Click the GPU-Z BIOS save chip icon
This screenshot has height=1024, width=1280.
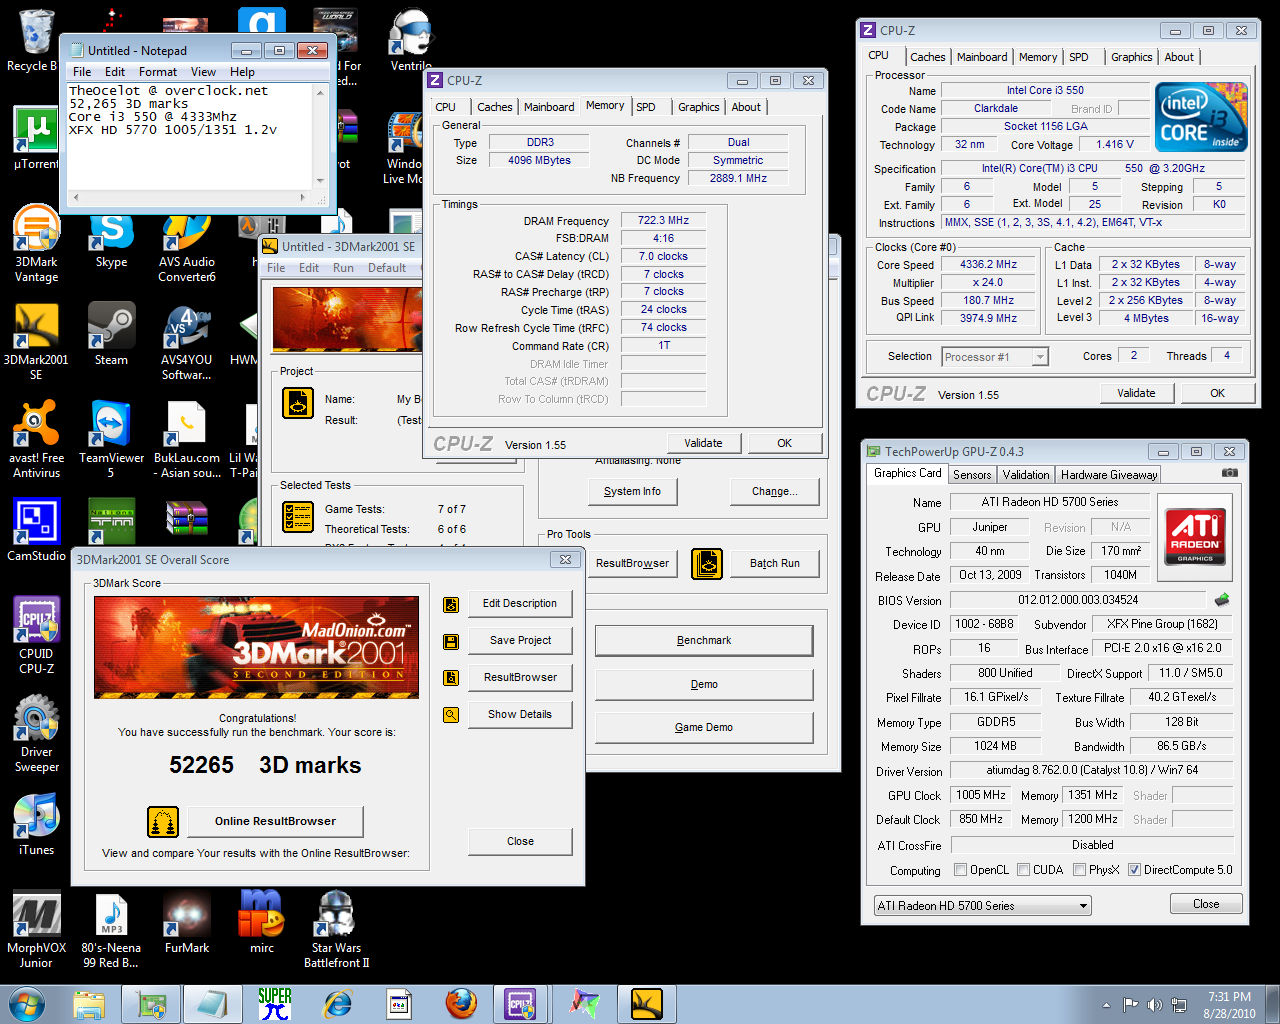[x=1222, y=600]
